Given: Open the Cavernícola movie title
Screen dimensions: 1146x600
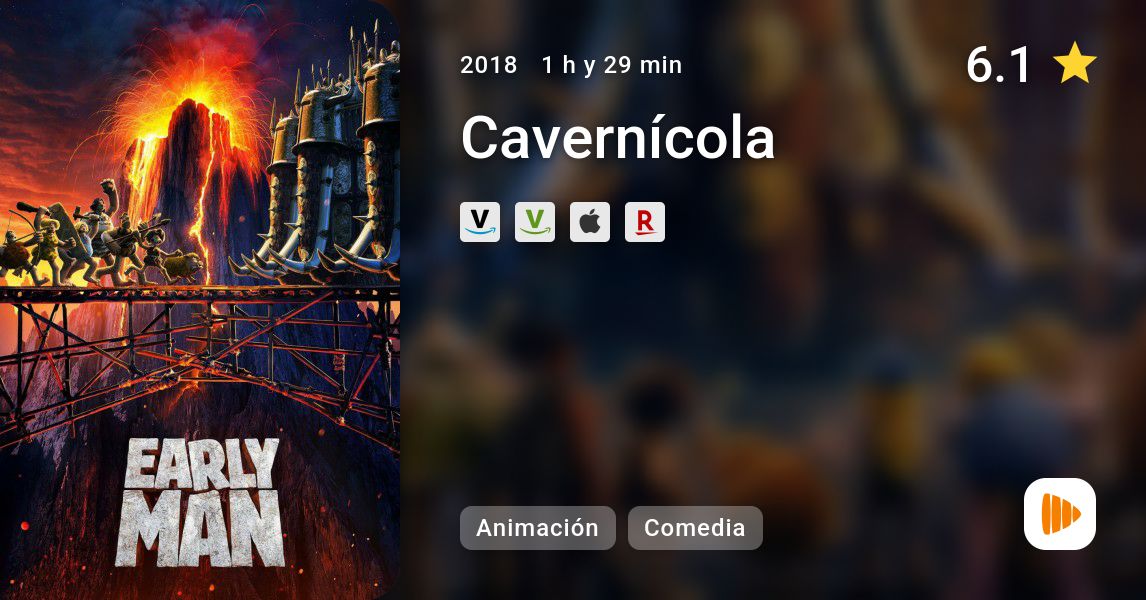Looking at the screenshot, I should pyautogui.click(x=618, y=137).
